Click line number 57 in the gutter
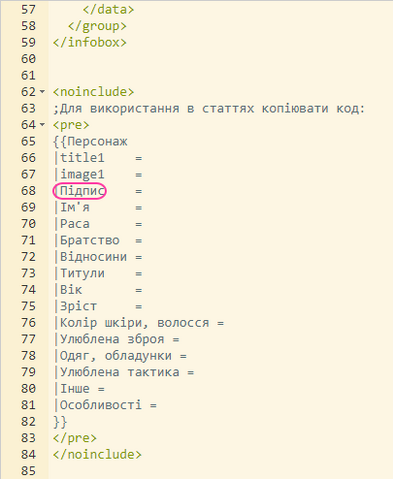This screenshot has height=479, width=393. point(28,9)
